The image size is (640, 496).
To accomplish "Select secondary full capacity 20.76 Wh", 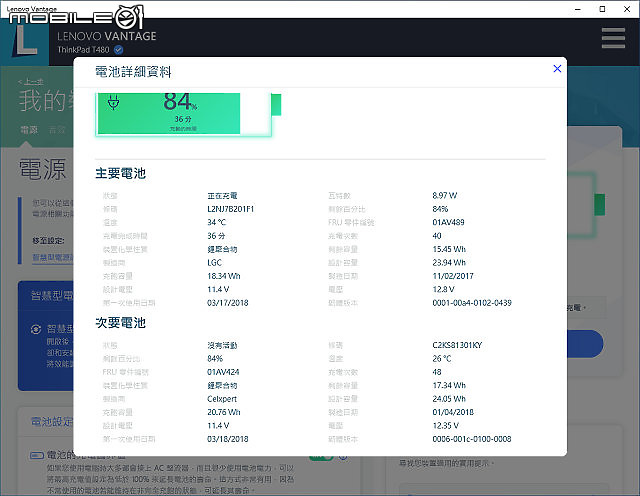I will (x=224, y=412).
